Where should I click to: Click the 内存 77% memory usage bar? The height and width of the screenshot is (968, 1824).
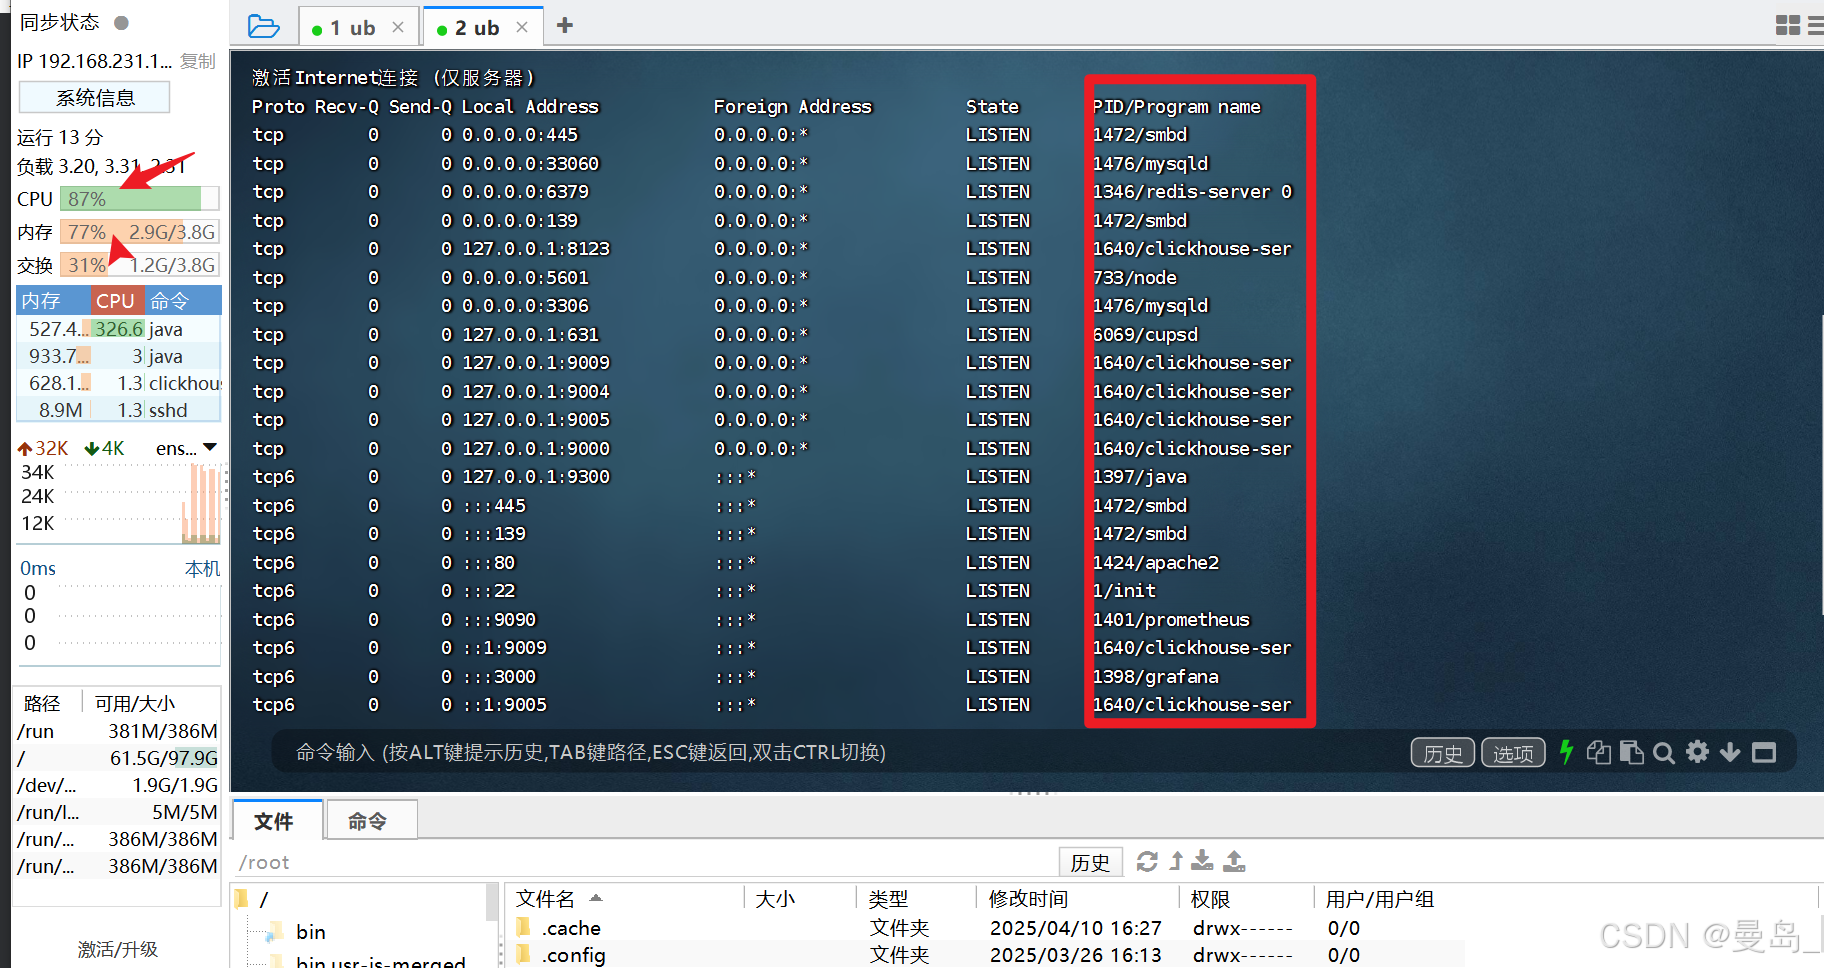click(x=139, y=232)
